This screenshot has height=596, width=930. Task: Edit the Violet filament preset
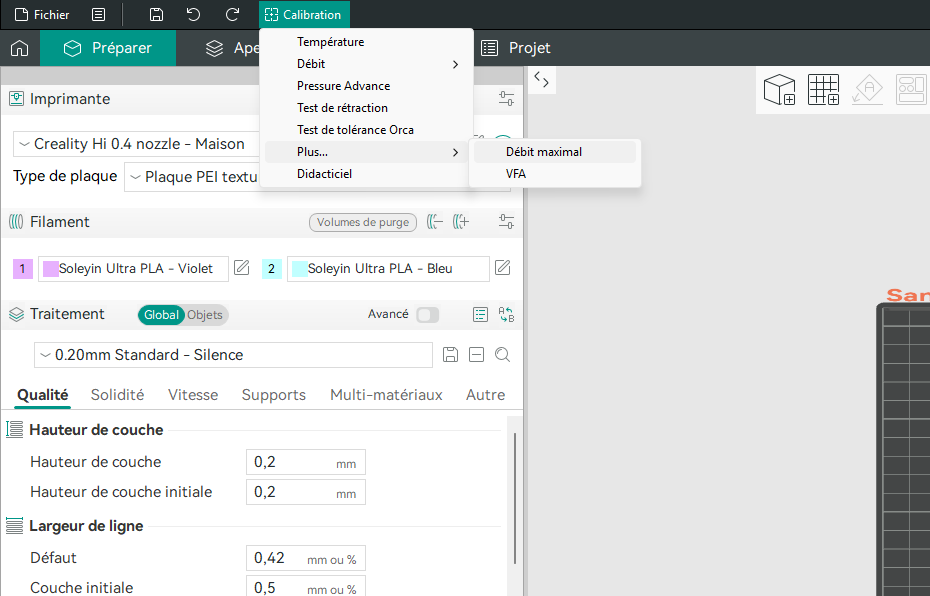tap(241, 268)
